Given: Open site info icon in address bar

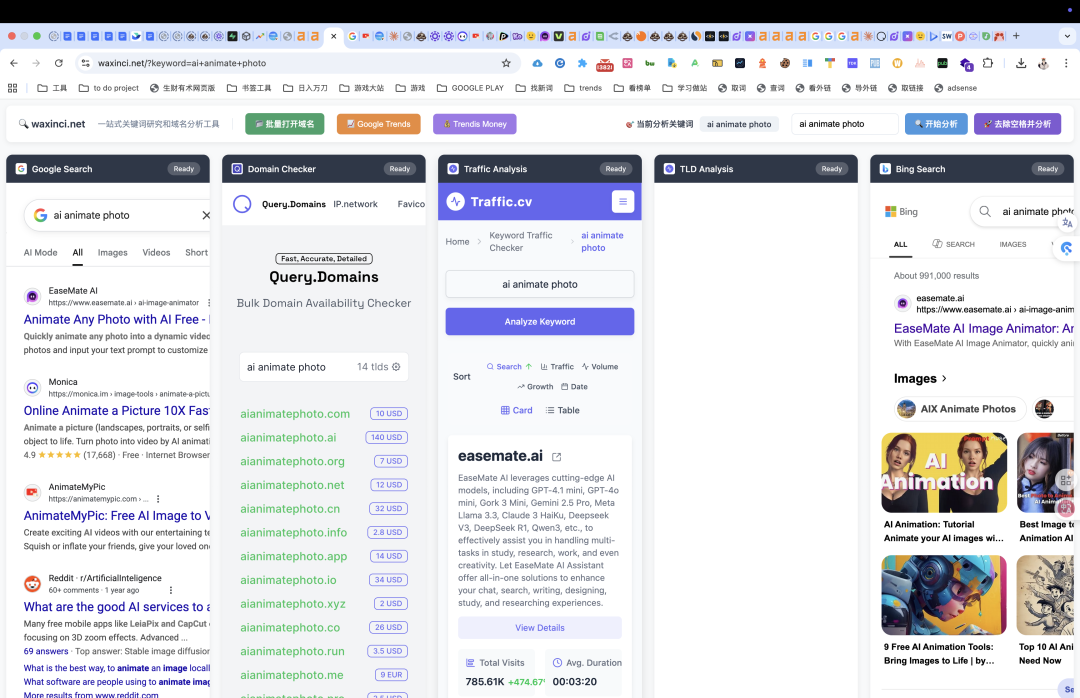Looking at the screenshot, I should 85,63.
